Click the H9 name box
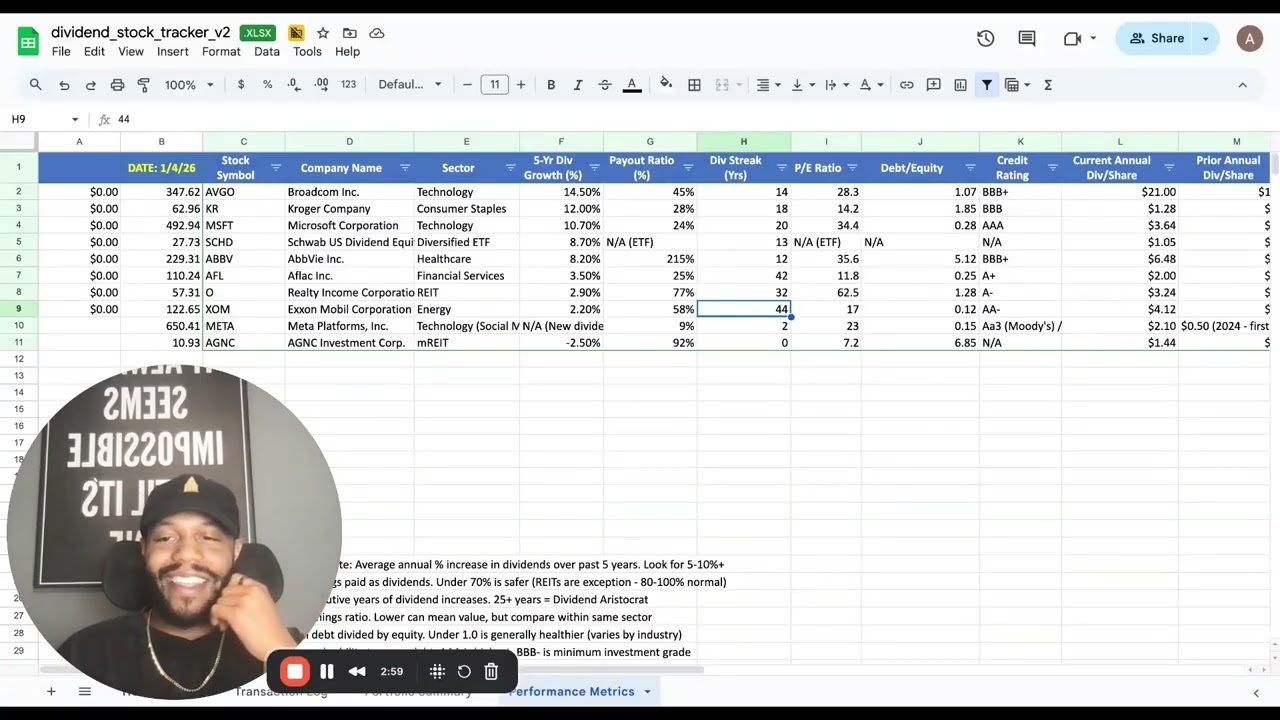The image size is (1280, 720). (x=44, y=119)
